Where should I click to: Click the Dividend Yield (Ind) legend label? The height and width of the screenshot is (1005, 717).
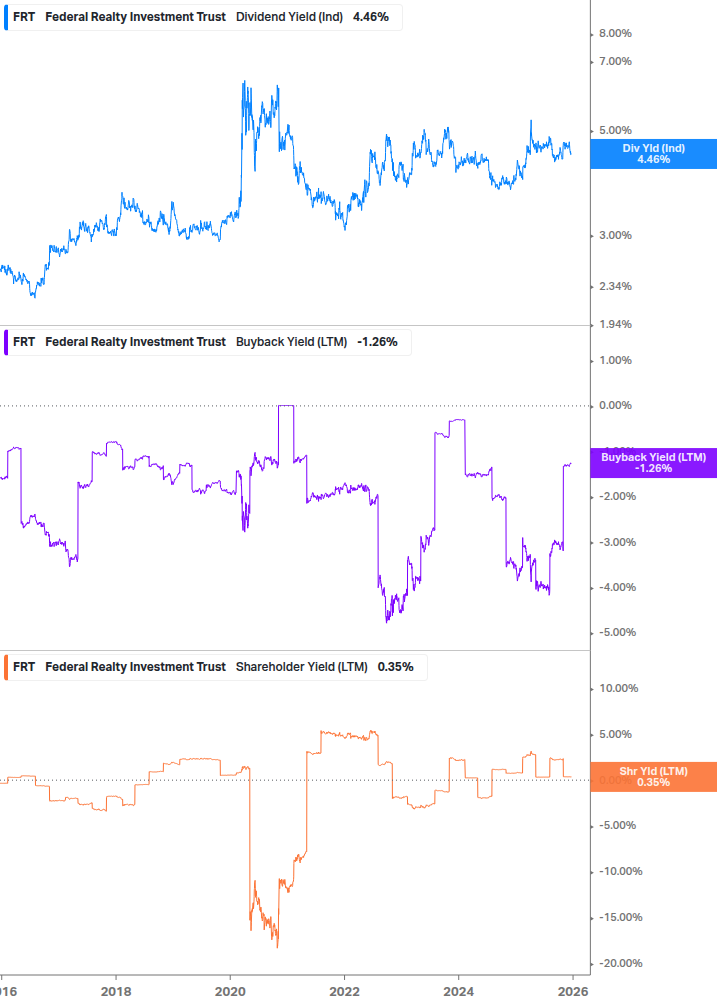click(290, 17)
